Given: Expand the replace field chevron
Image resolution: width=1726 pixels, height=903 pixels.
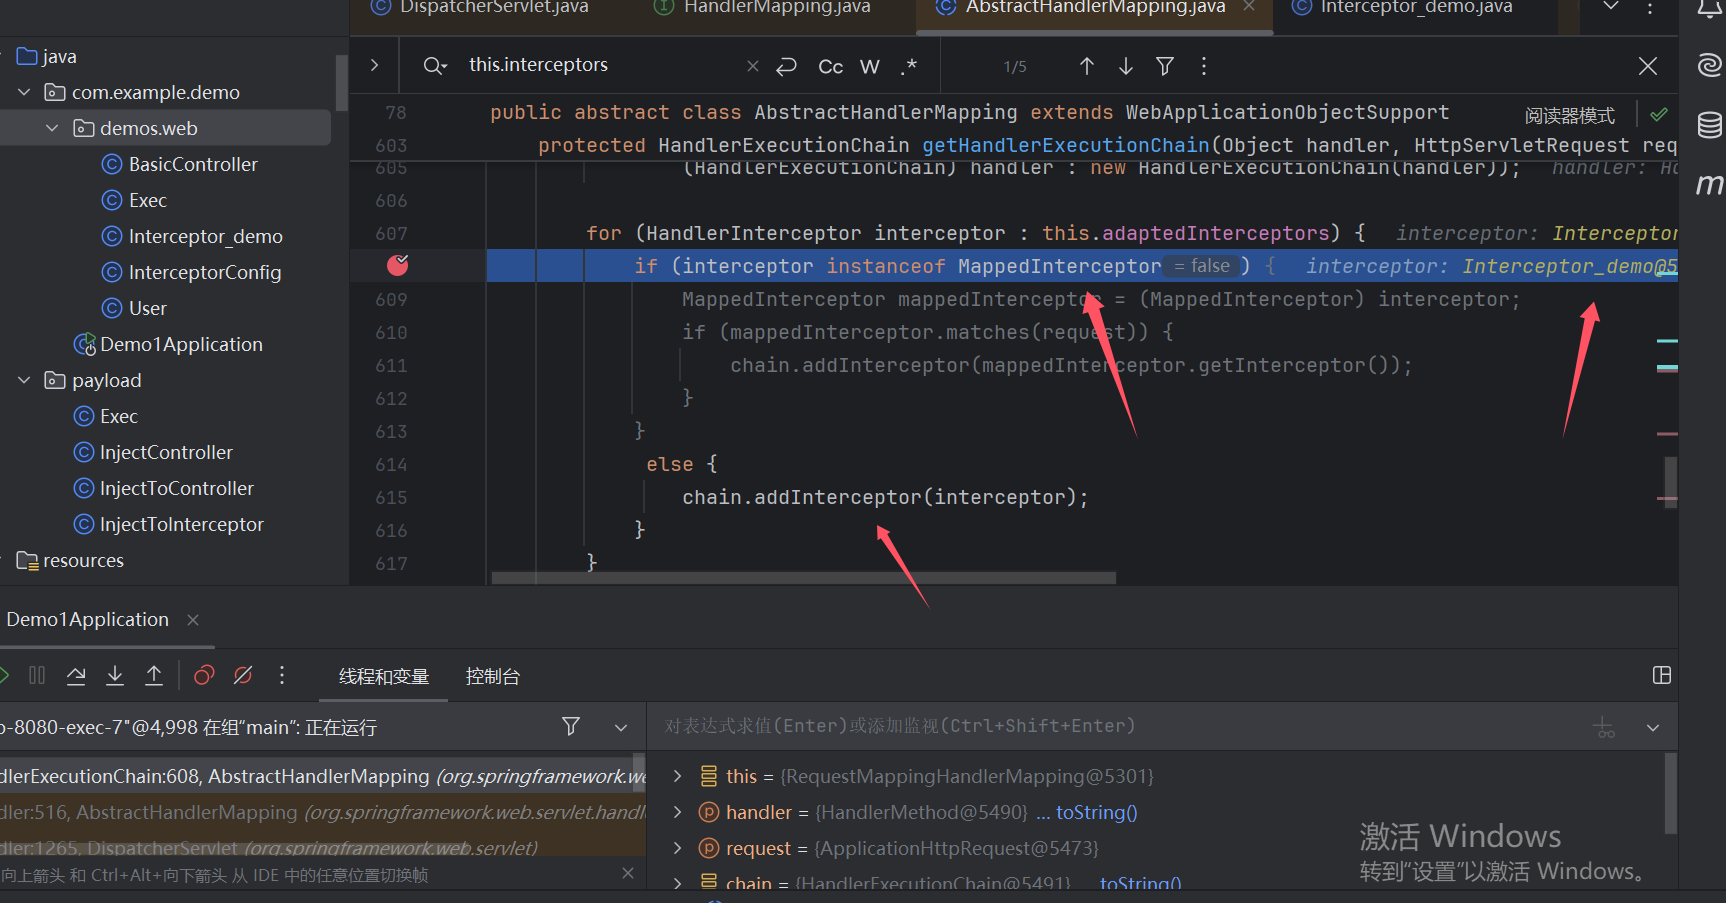Looking at the screenshot, I should point(374,65).
